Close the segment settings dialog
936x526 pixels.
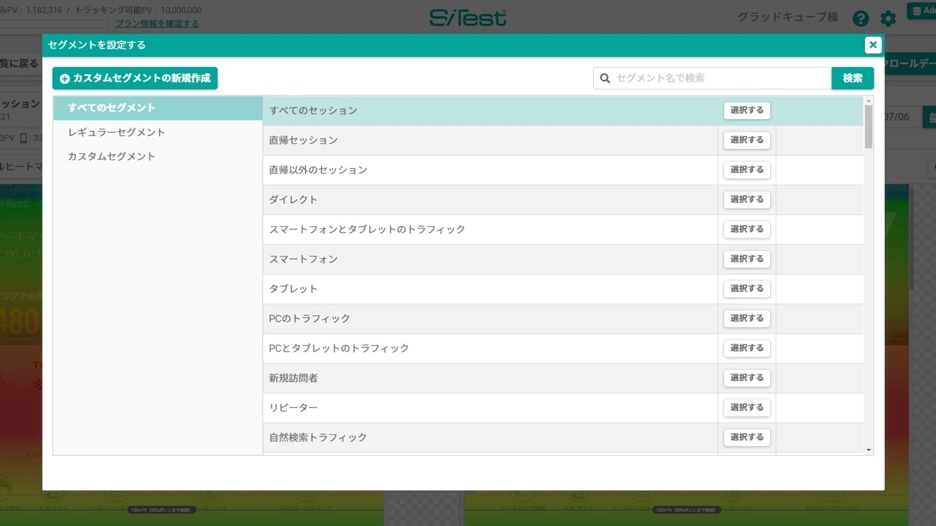point(872,45)
